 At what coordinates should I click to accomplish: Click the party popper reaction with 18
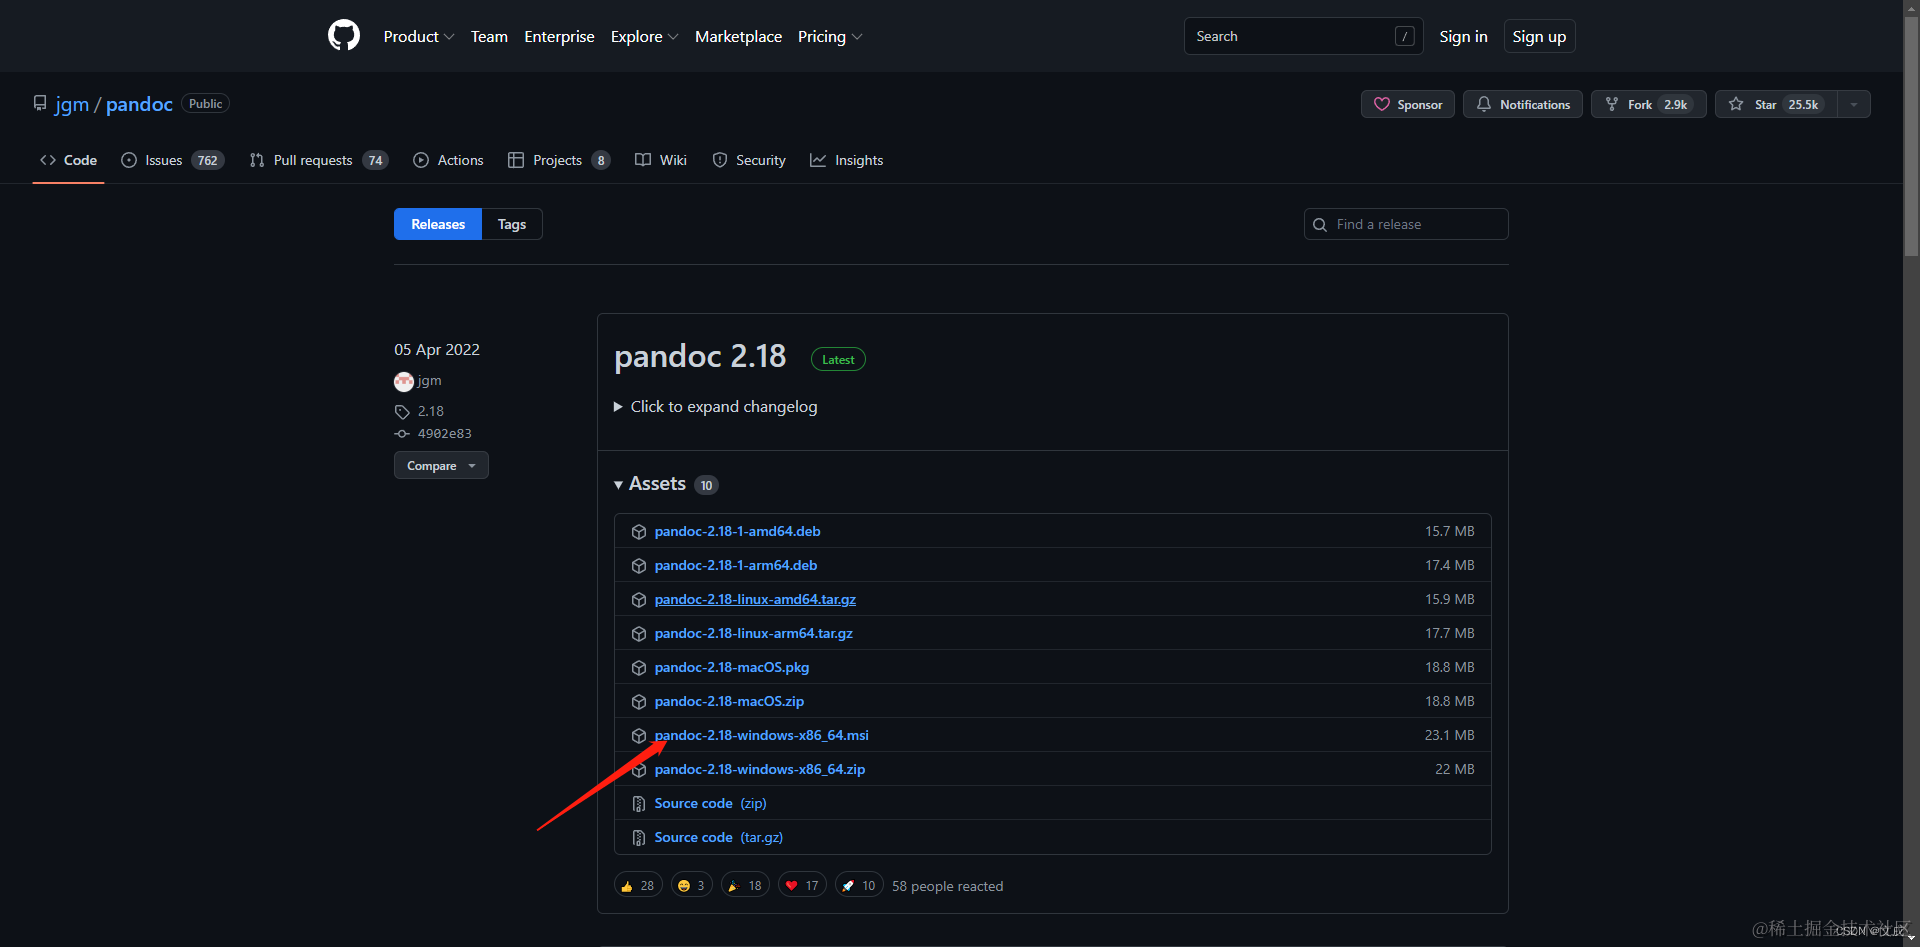(x=745, y=886)
